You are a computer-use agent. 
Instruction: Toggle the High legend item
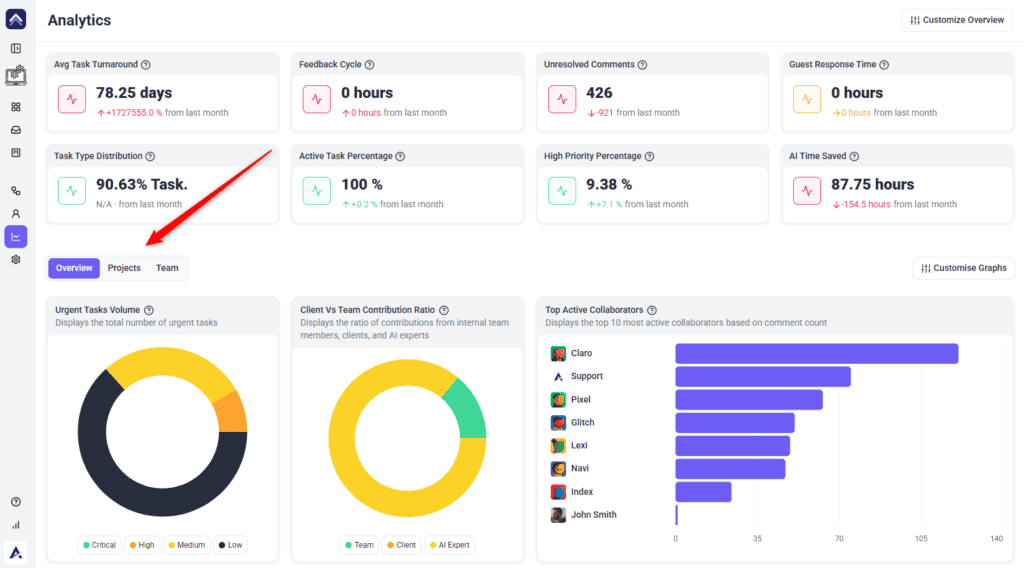point(142,545)
